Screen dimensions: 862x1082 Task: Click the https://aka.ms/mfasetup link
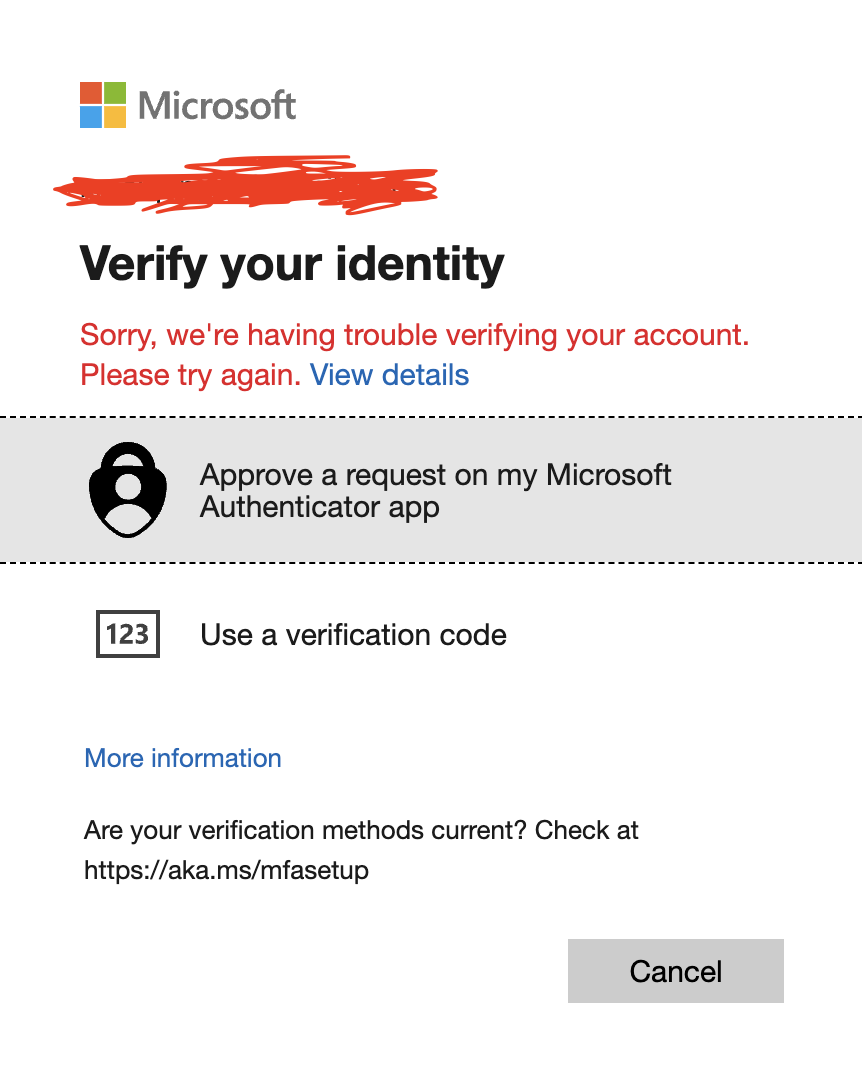pyautogui.click(x=227, y=870)
